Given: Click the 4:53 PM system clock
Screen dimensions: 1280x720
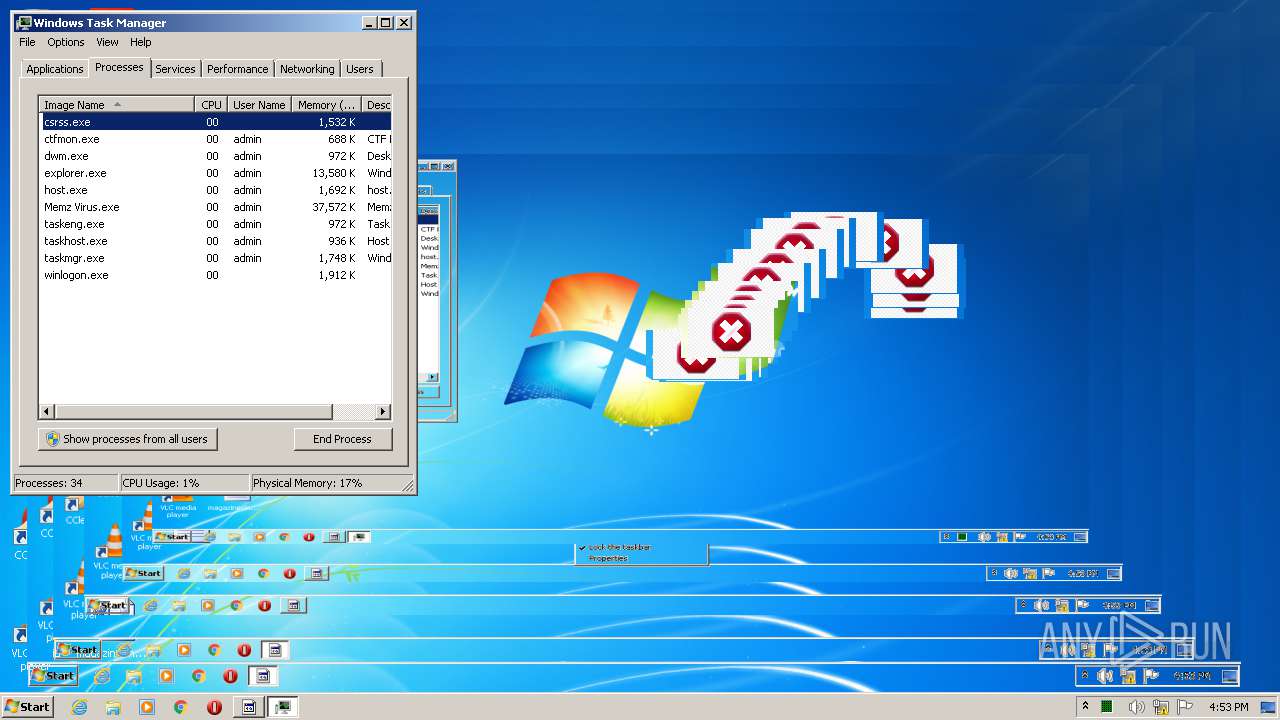Looking at the screenshot, I should click(1229, 707).
